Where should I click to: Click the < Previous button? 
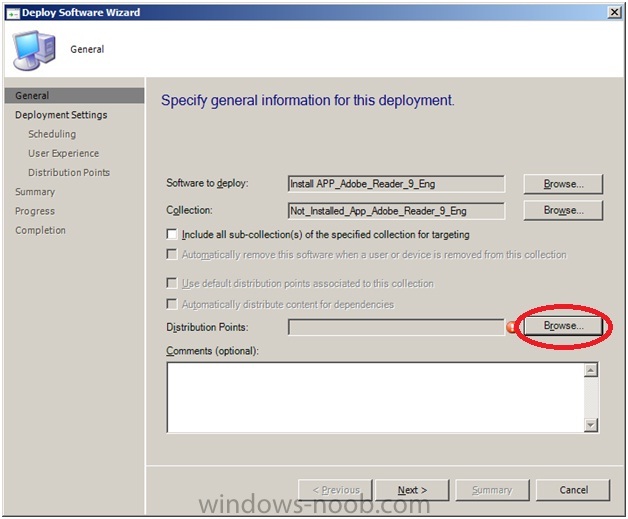336,490
